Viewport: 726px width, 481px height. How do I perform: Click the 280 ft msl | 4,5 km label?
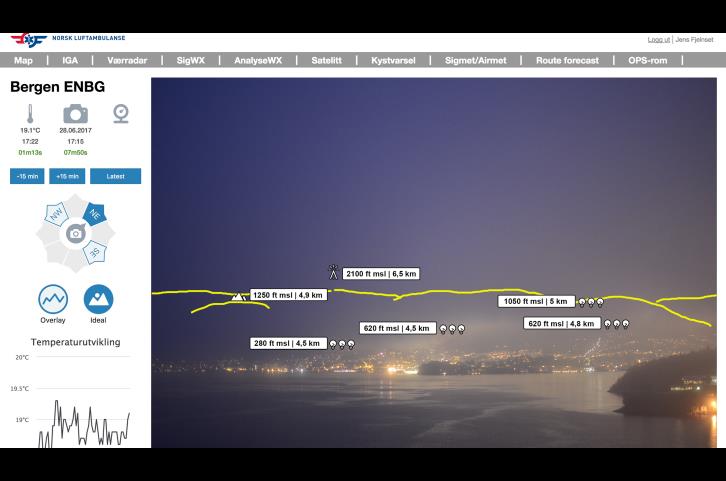287,343
